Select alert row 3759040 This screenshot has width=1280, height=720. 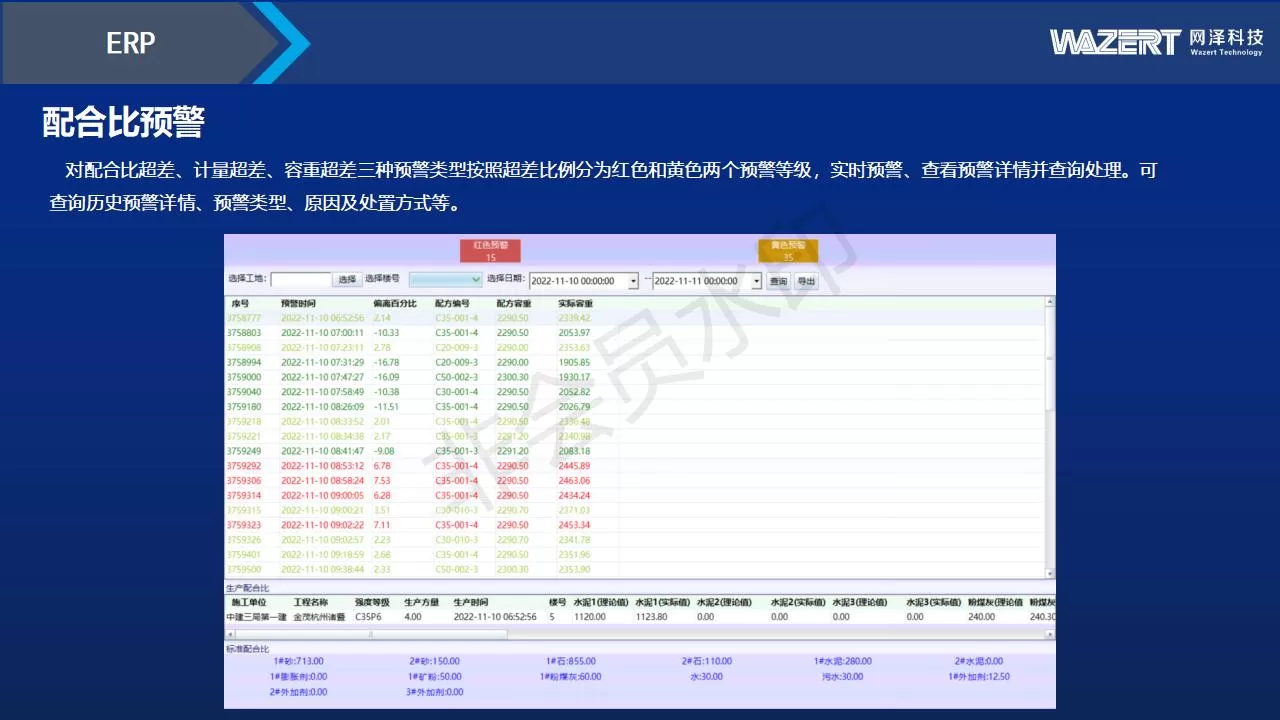(634, 392)
